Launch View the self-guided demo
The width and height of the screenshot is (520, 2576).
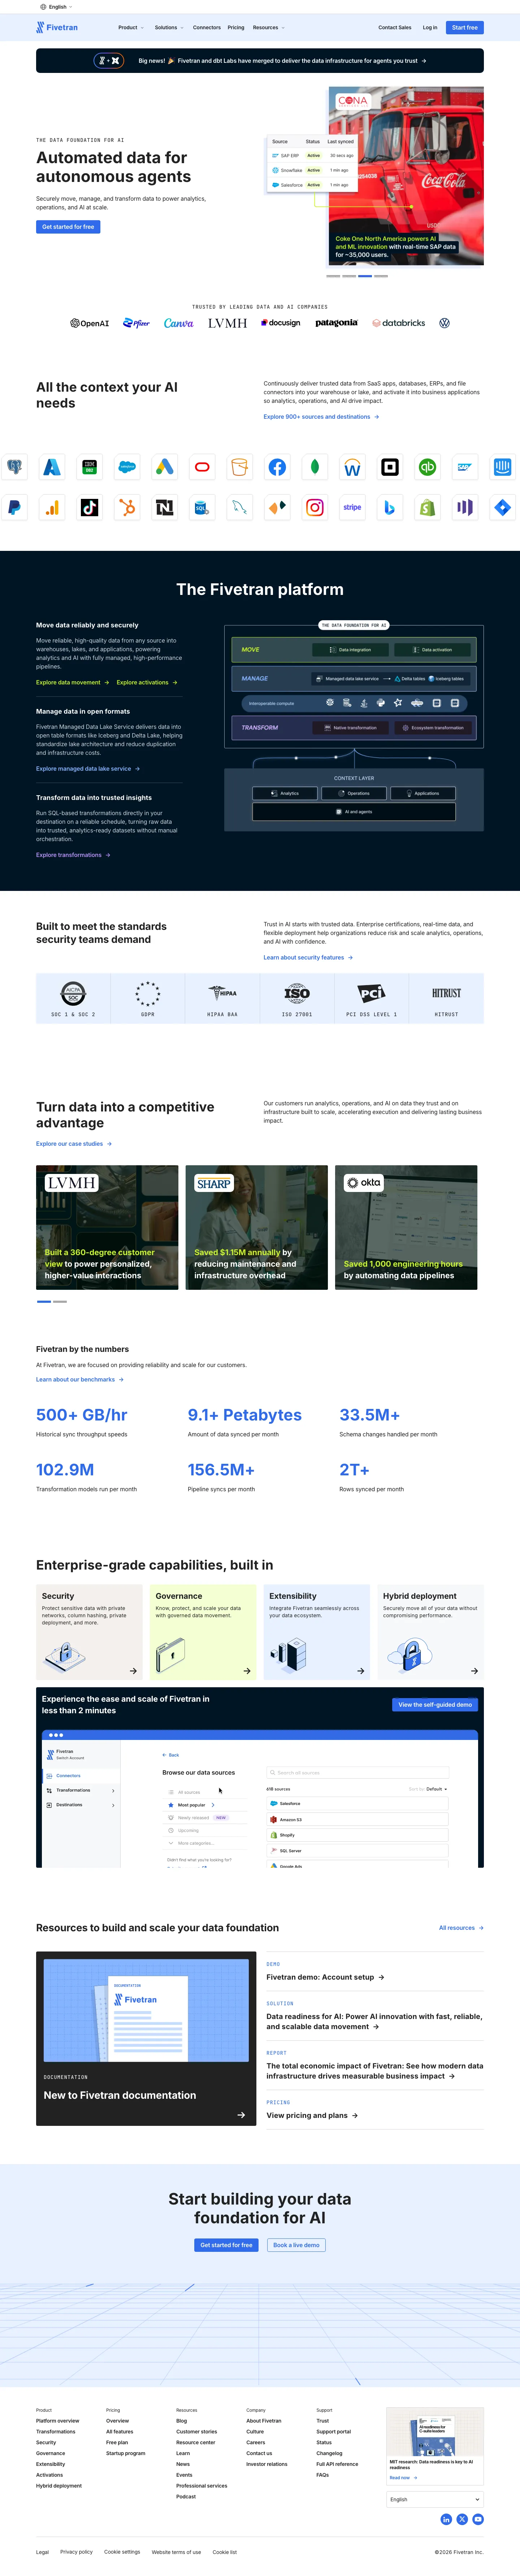(435, 1705)
